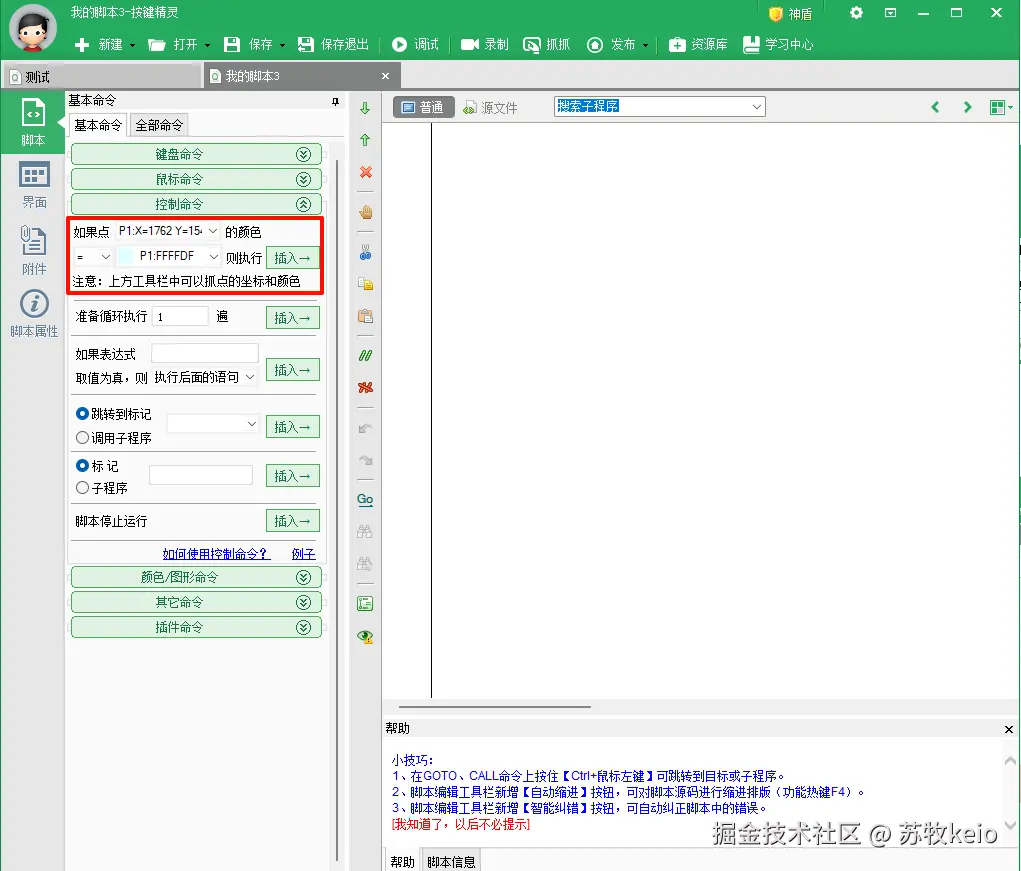Screen dimensions: 1021x871
Task: Open the jump target dropdown
Action: pyautogui.click(x=213, y=424)
